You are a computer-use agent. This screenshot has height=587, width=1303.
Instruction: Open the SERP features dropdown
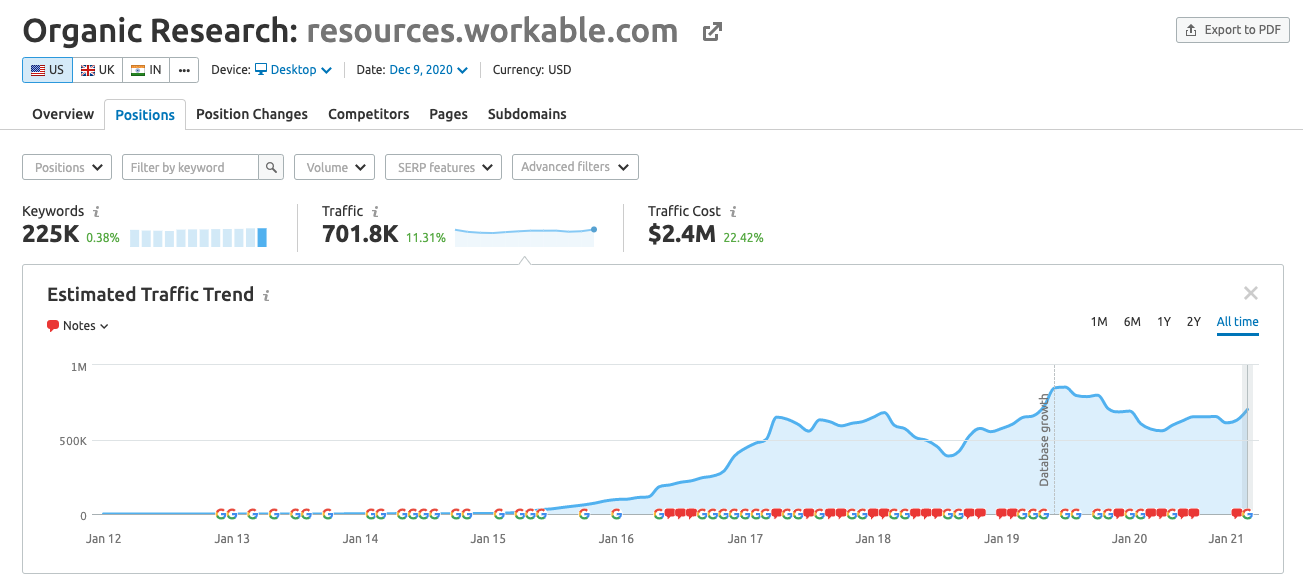coord(443,167)
